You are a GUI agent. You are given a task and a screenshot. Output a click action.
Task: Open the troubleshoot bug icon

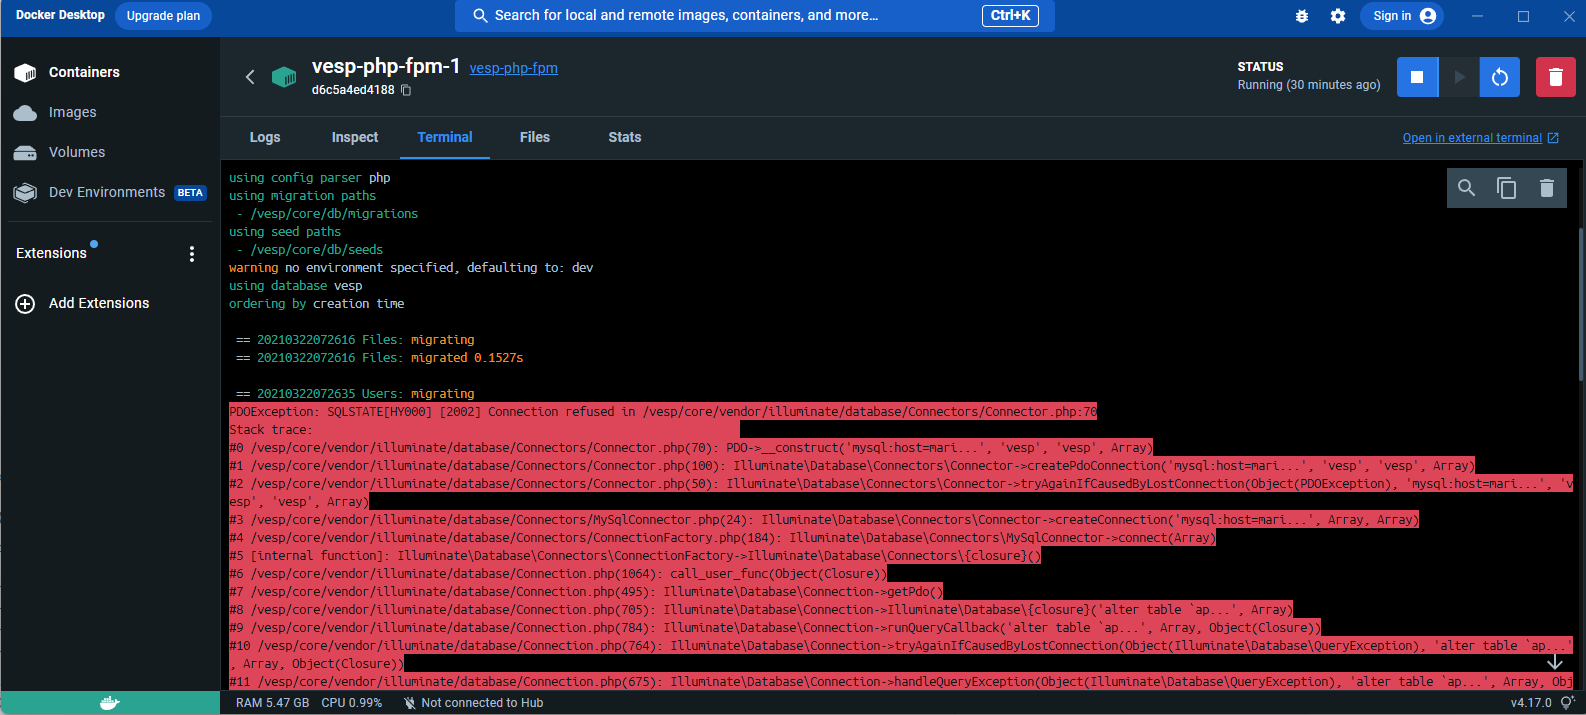pos(1302,16)
